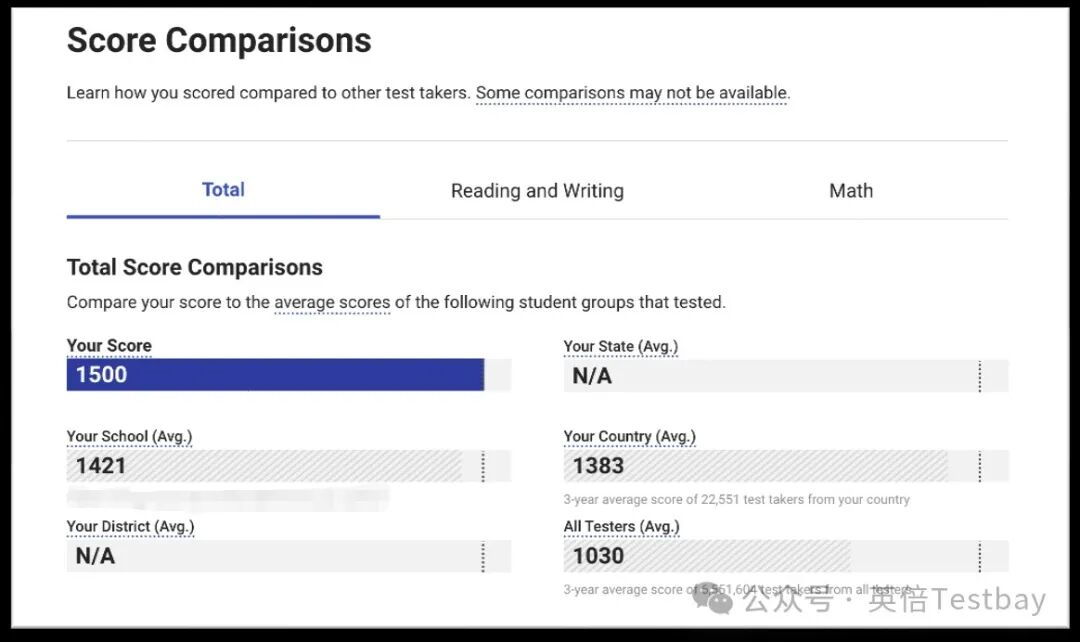Click the "Your Score" label

tap(109, 346)
